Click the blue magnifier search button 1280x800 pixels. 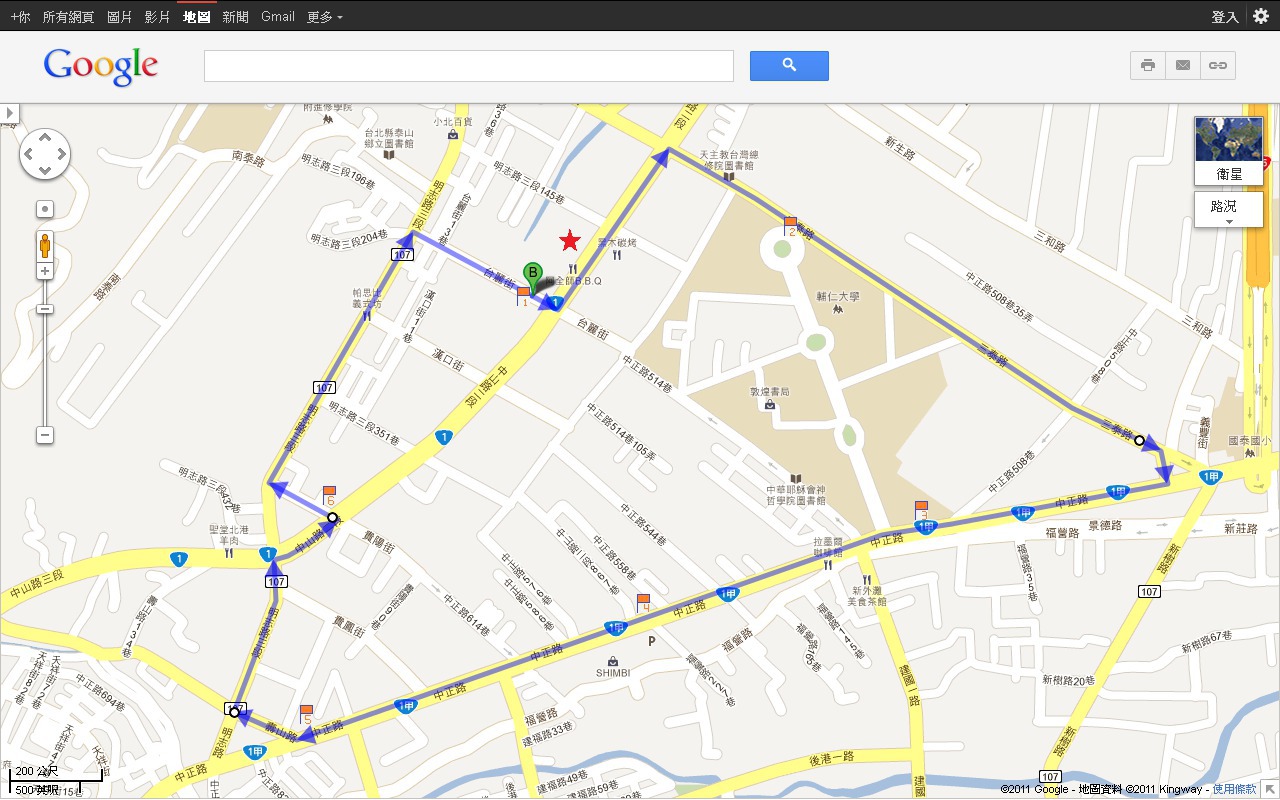(789, 65)
